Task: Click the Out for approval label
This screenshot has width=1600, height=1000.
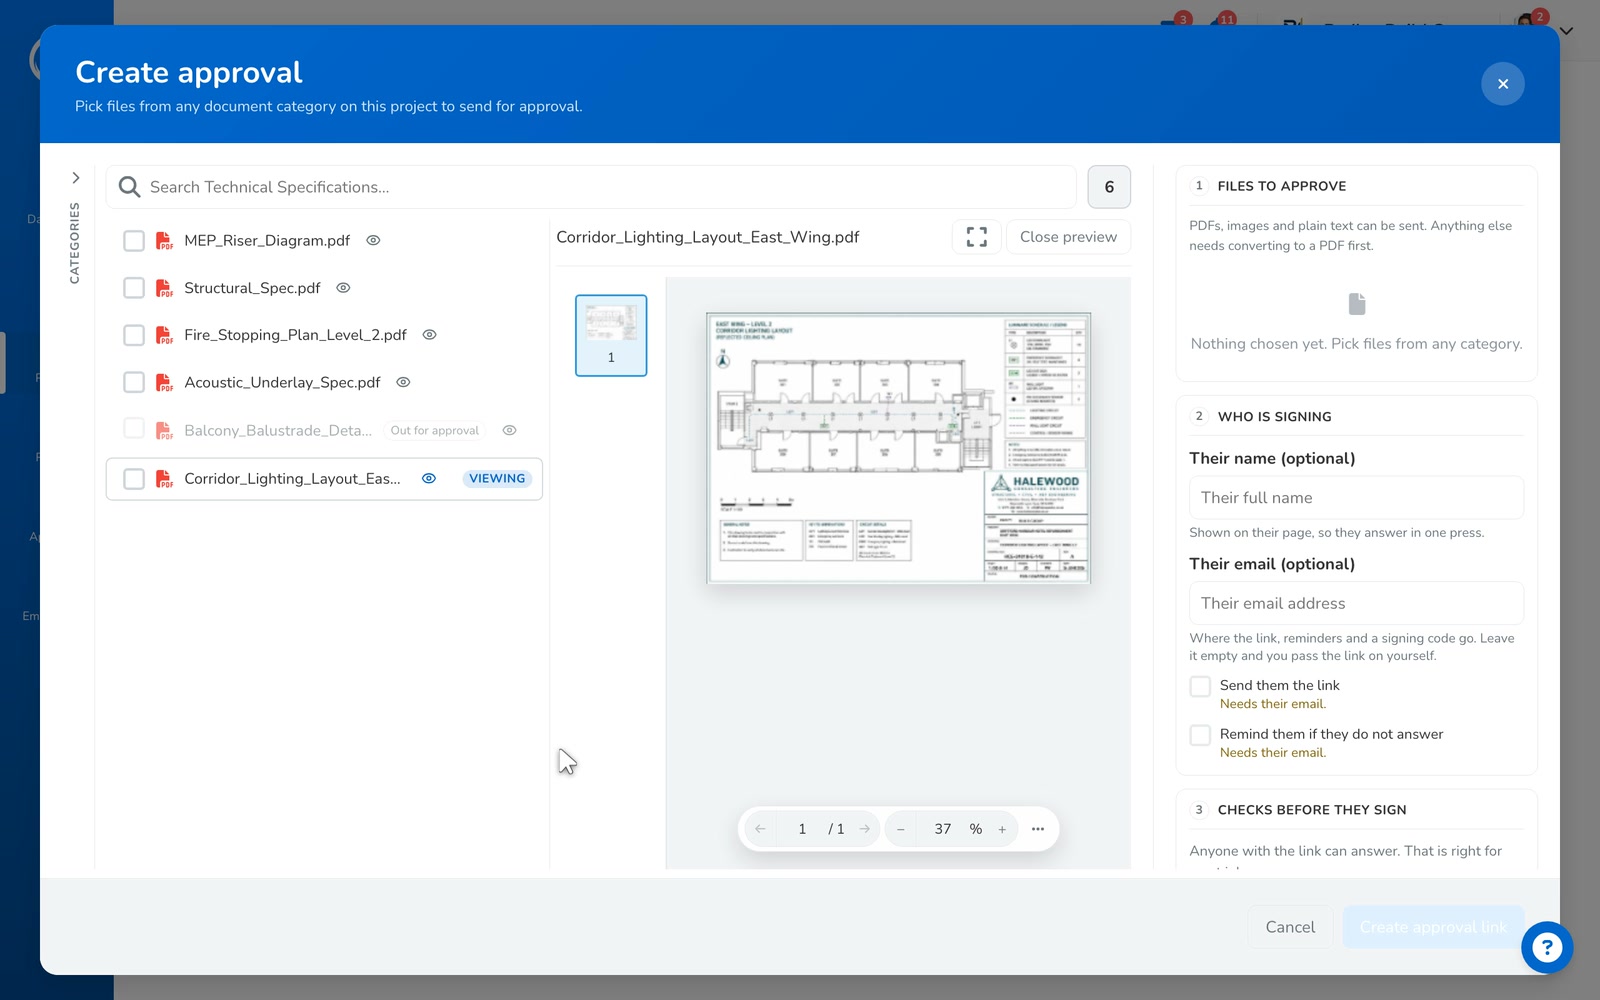Action: tap(435, 430)
